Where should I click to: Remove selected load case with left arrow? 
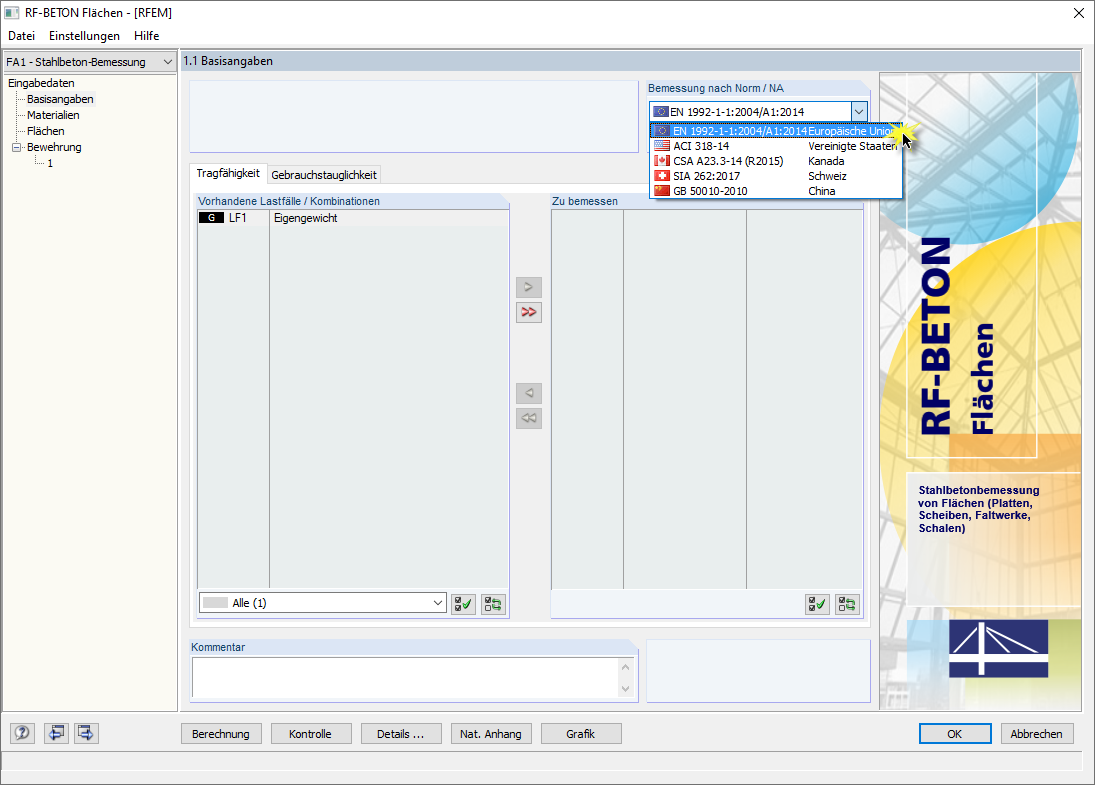coord(529,393)
